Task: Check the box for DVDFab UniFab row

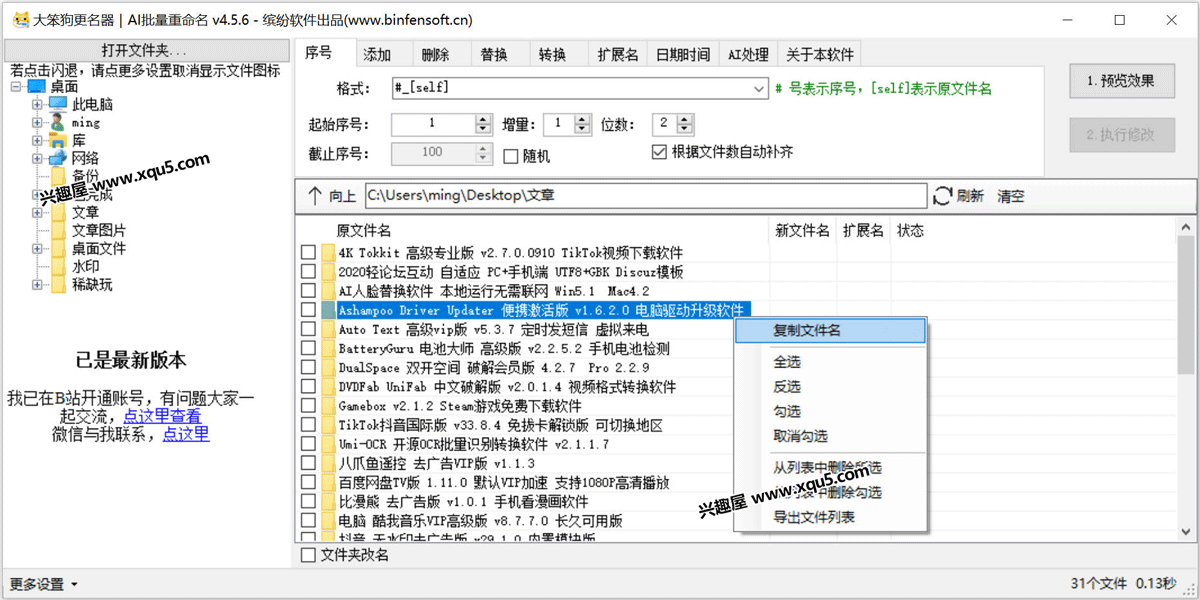Action: click(308, 387)
